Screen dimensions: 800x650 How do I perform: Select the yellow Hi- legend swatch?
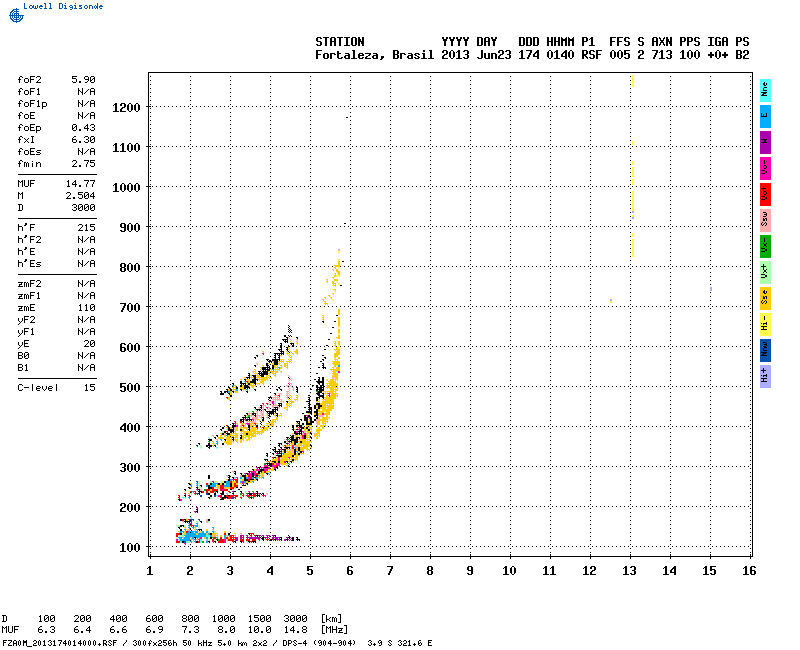(x=765, y=324)
